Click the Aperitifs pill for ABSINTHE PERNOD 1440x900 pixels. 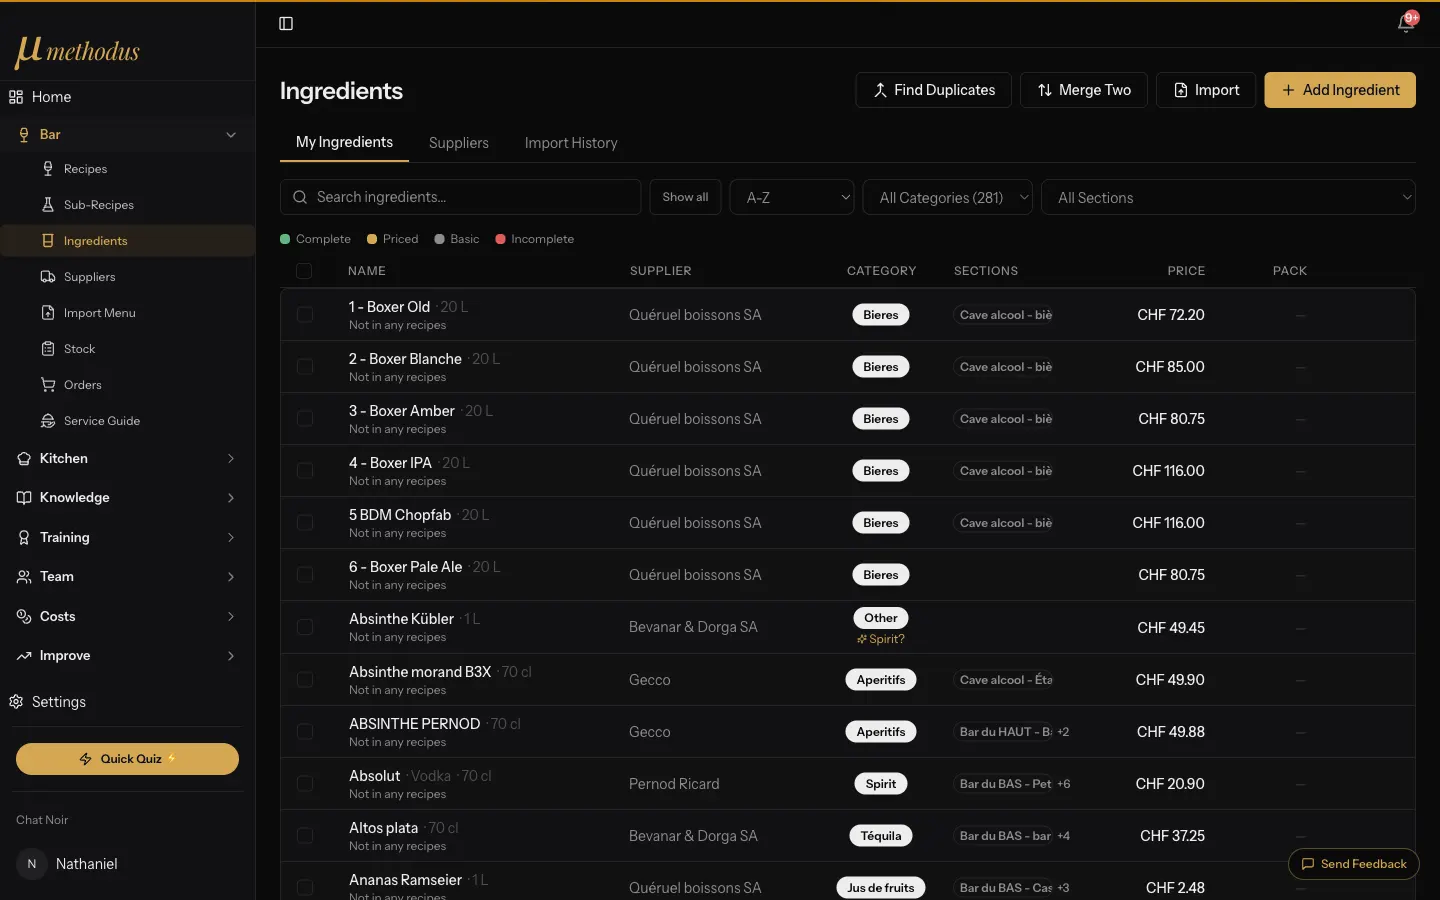881,732
